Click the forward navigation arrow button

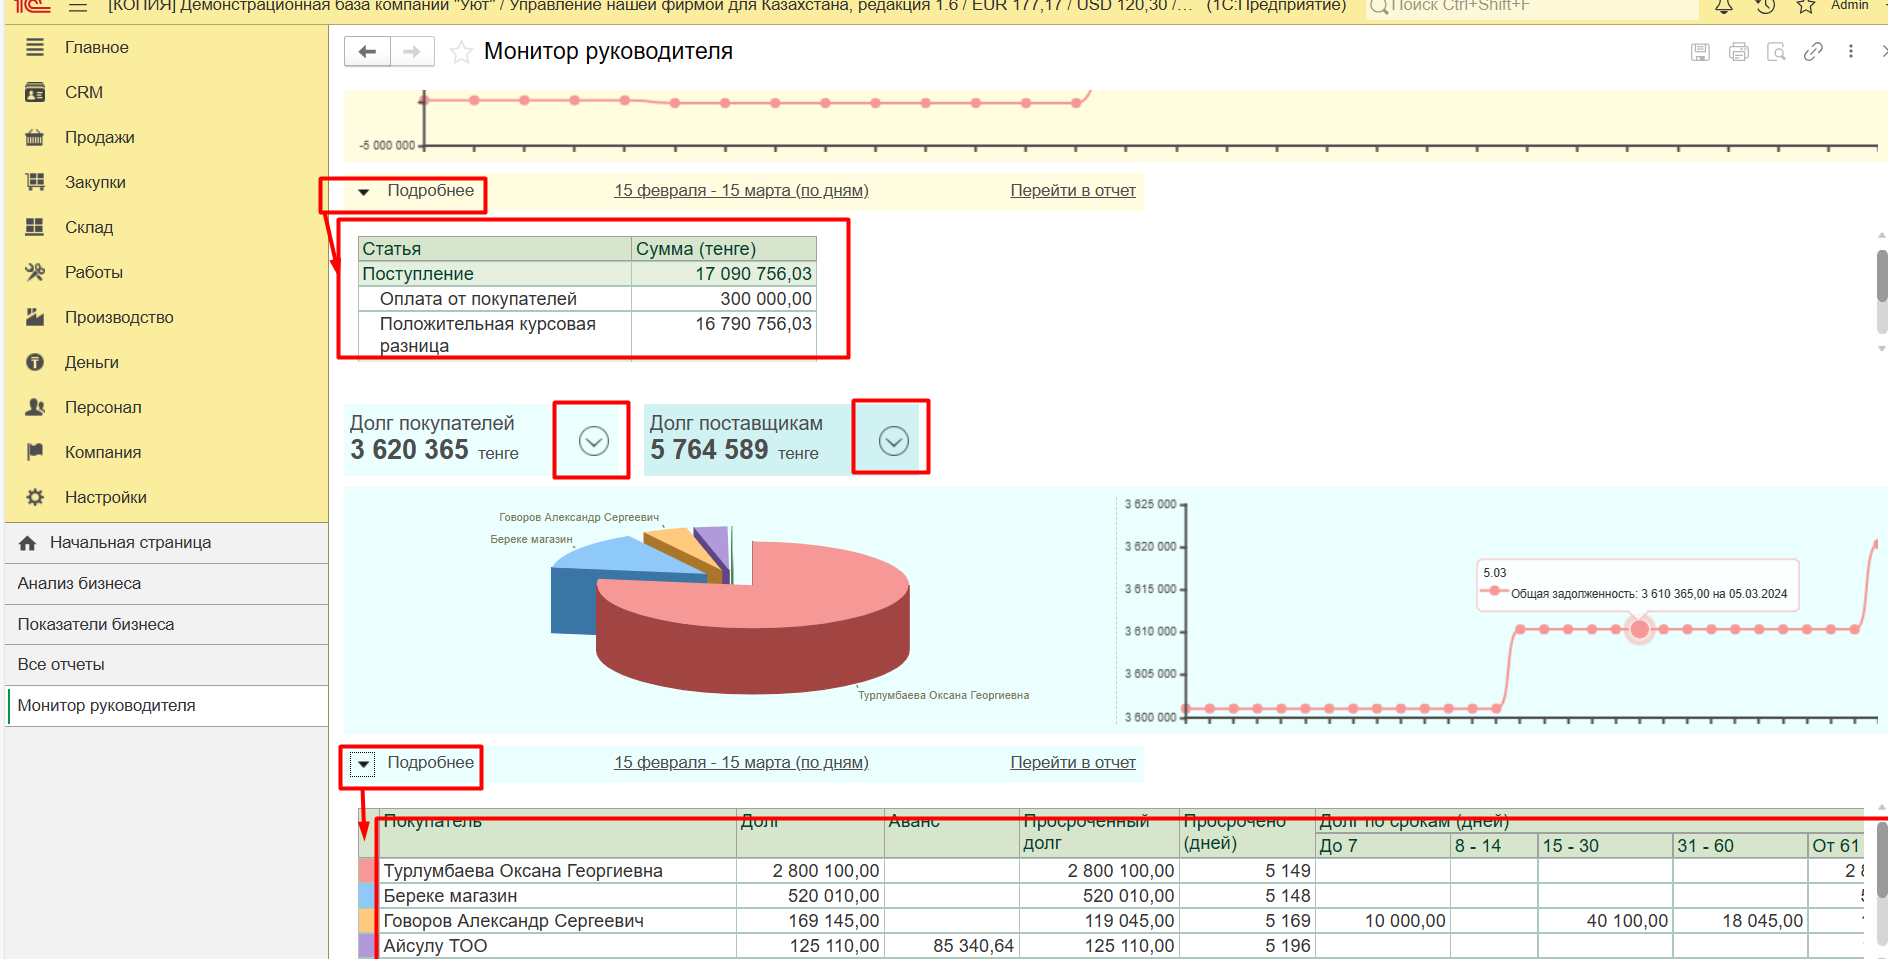(x=412, y=52)
